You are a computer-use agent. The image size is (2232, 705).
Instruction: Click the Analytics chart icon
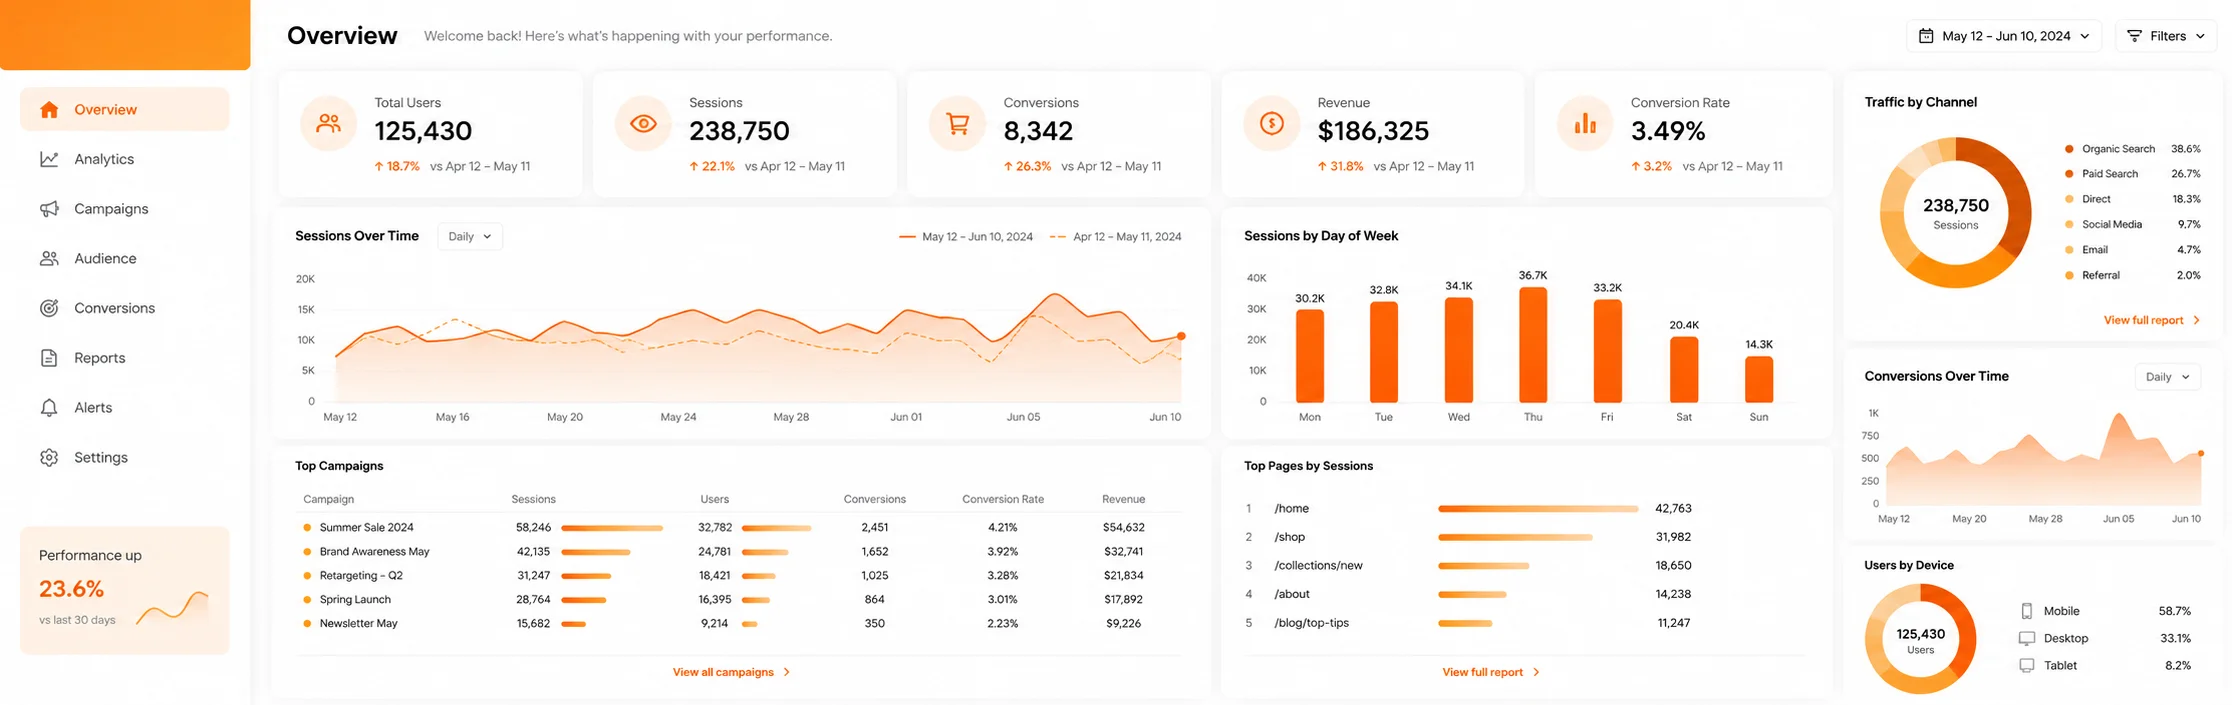49,159
